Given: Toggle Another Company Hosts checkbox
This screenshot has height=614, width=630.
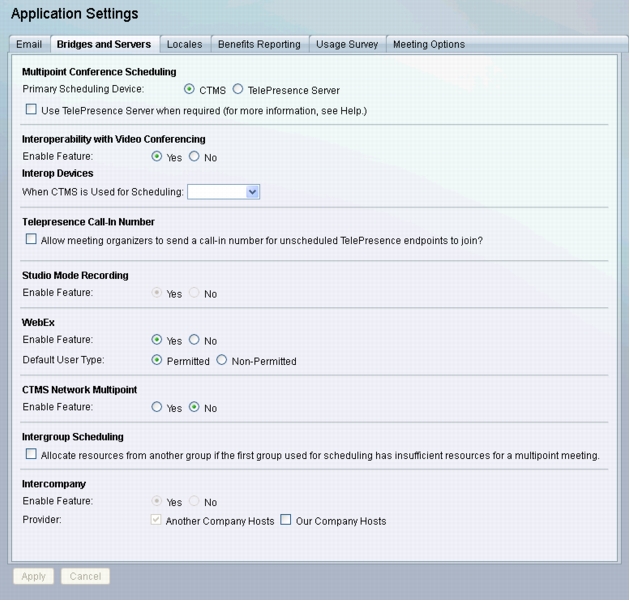Looking at the screenshot, I should click(155, 520).
